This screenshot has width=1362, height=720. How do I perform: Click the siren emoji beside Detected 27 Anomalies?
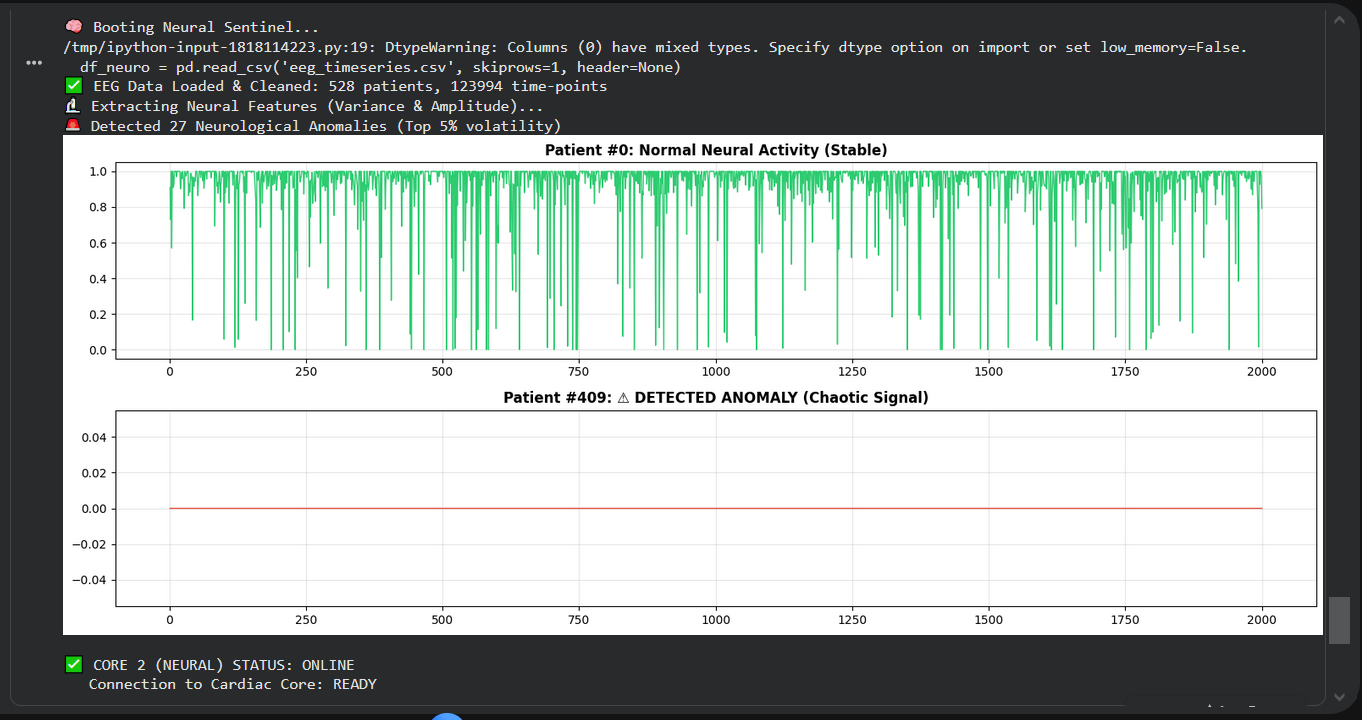(x=73, y=126)
